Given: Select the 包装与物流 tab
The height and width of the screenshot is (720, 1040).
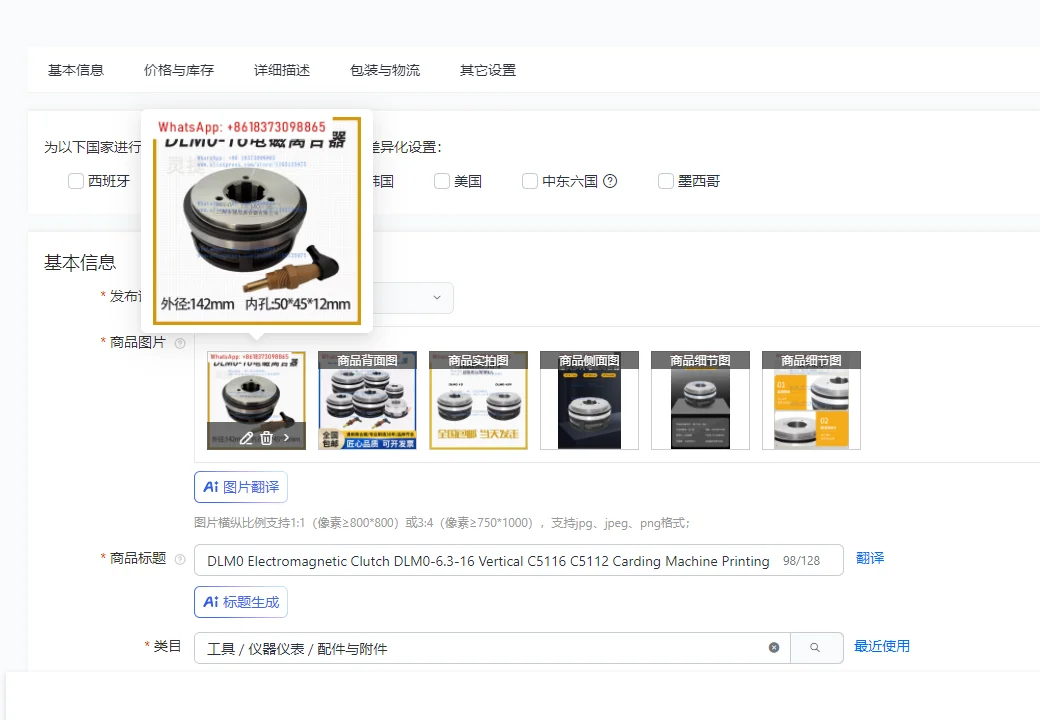Looking at the screenshot, I should click(x=385, y=70).
